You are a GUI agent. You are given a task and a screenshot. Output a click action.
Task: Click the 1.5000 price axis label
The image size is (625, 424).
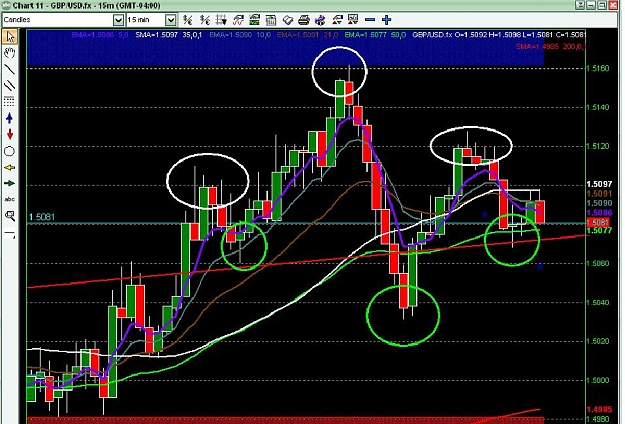click(598, 381)
